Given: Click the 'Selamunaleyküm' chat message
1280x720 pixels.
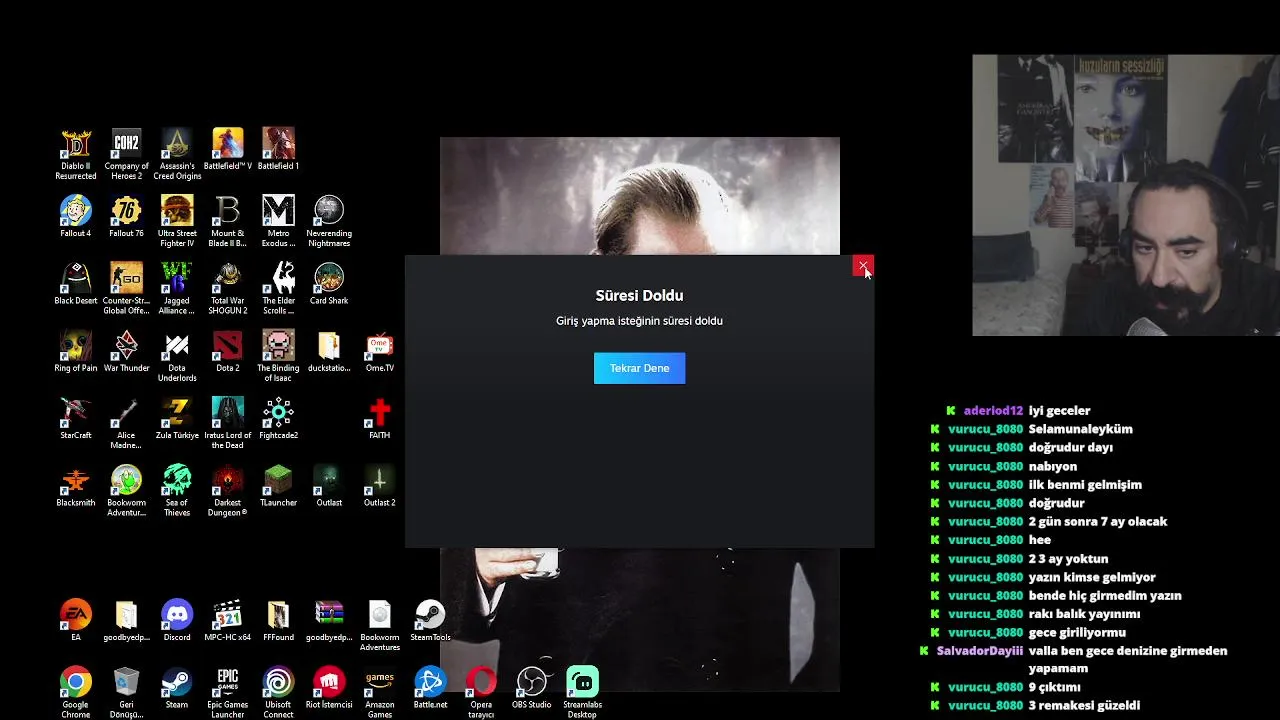Looking at the screenshot, I should (1080, 429).
